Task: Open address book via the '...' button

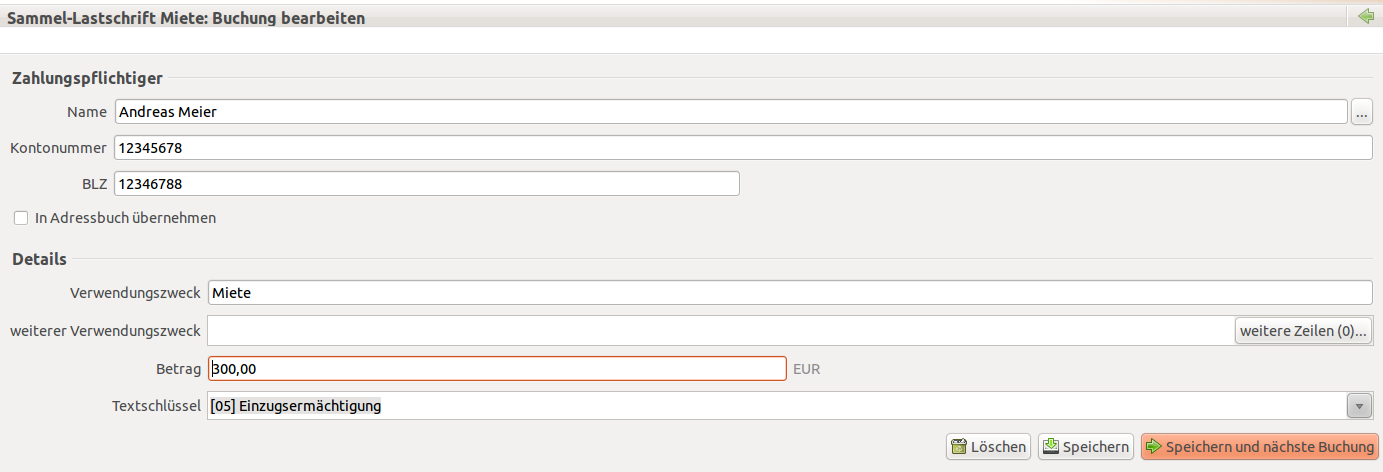Action: 1361,112
